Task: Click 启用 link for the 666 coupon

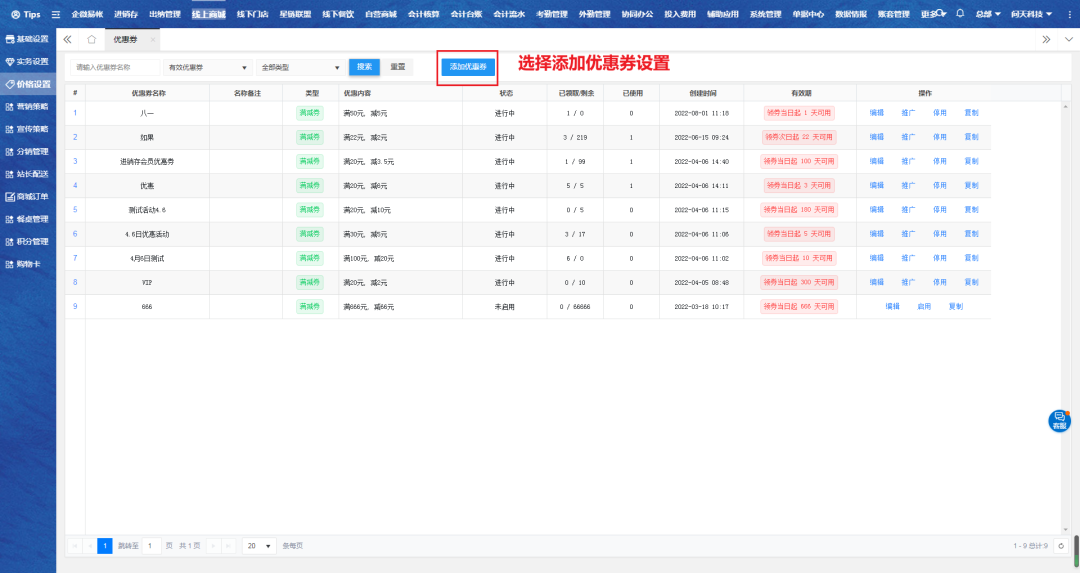Action: coord(924,307)
